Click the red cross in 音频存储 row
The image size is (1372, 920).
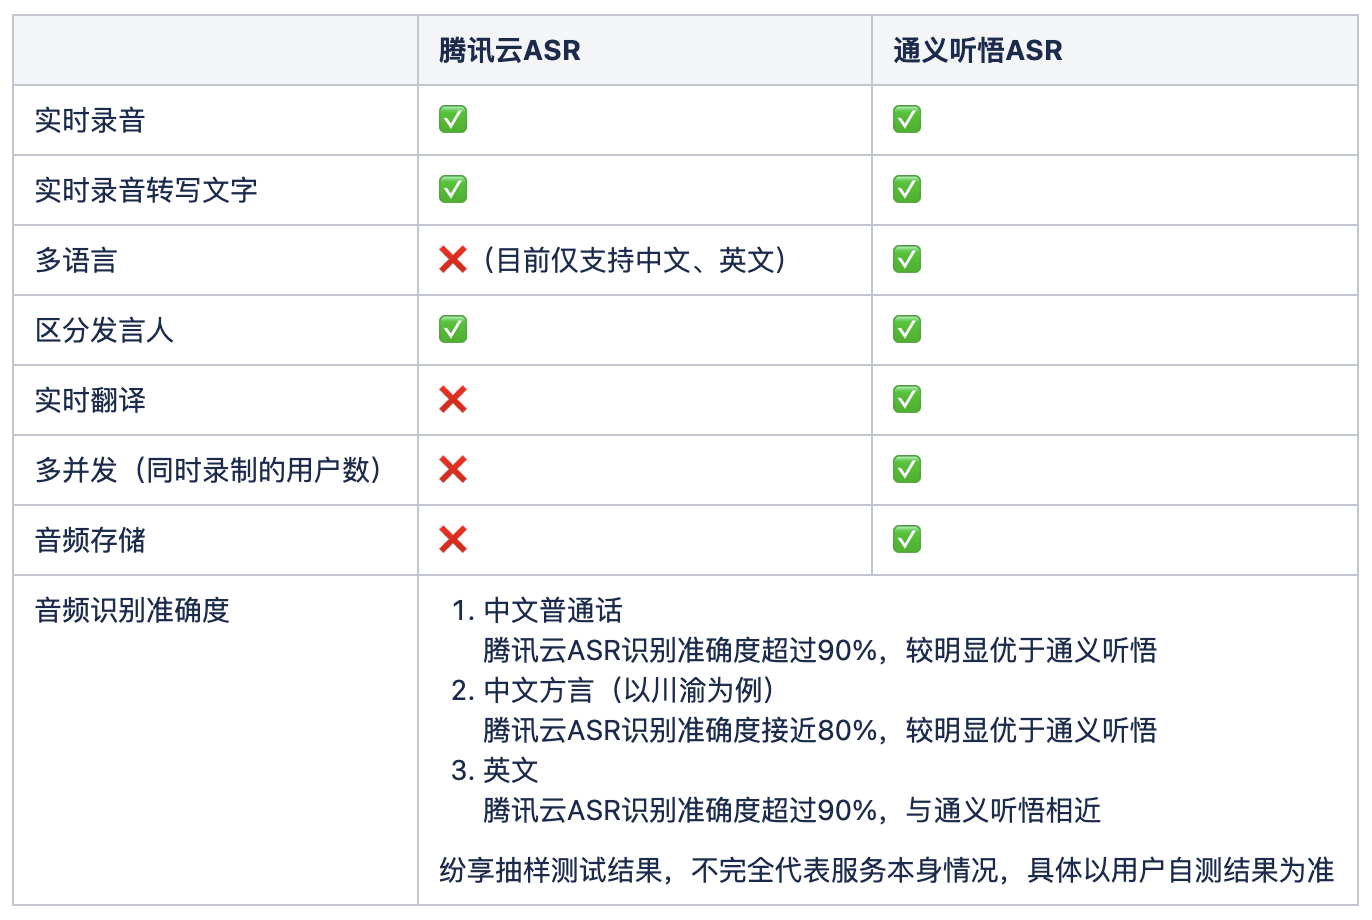(453, 540)
